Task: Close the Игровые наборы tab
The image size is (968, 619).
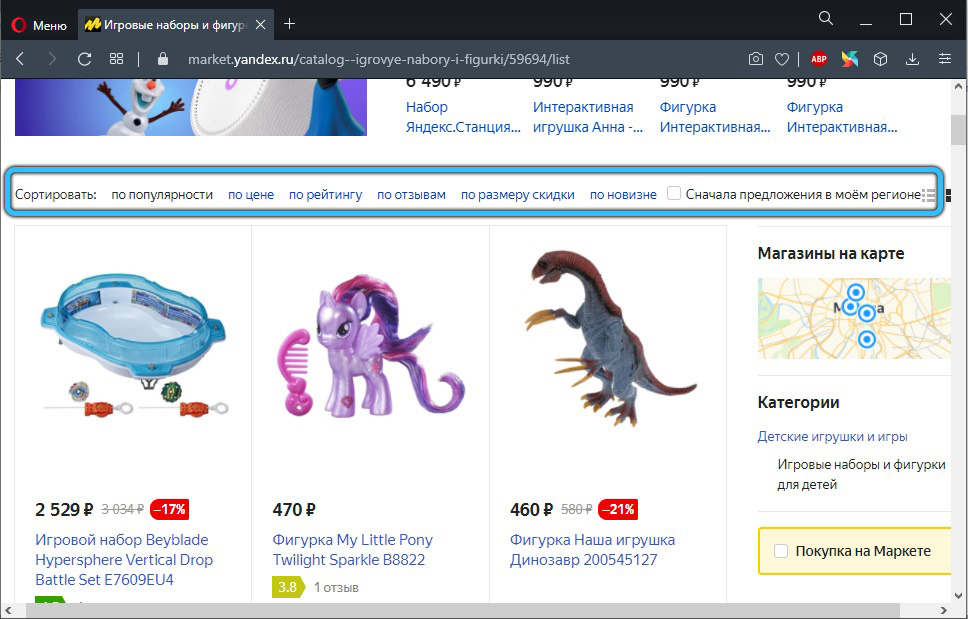Action: (261, 25)
